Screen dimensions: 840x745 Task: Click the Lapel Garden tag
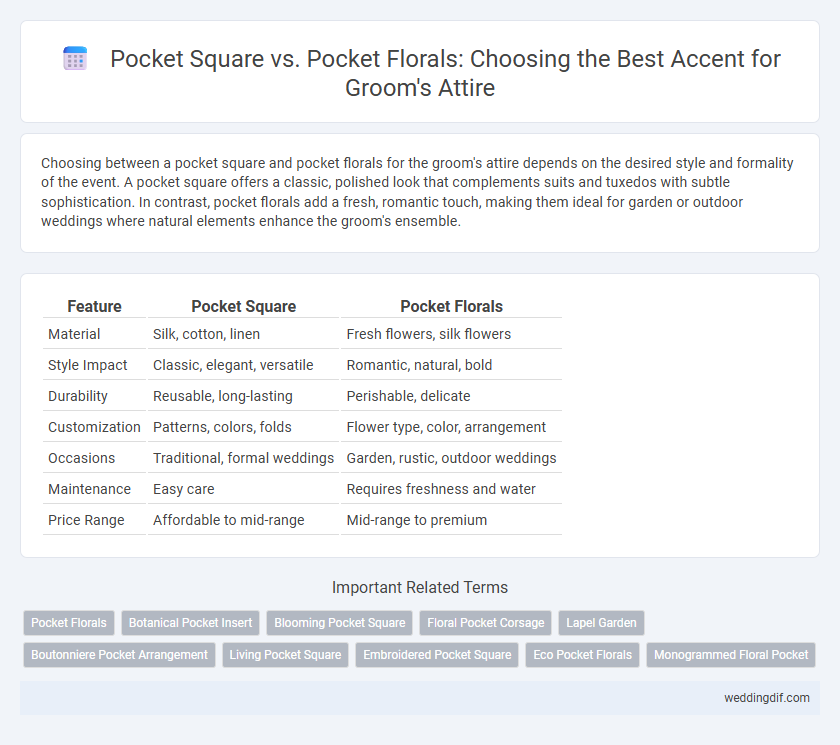coord(601,623)
